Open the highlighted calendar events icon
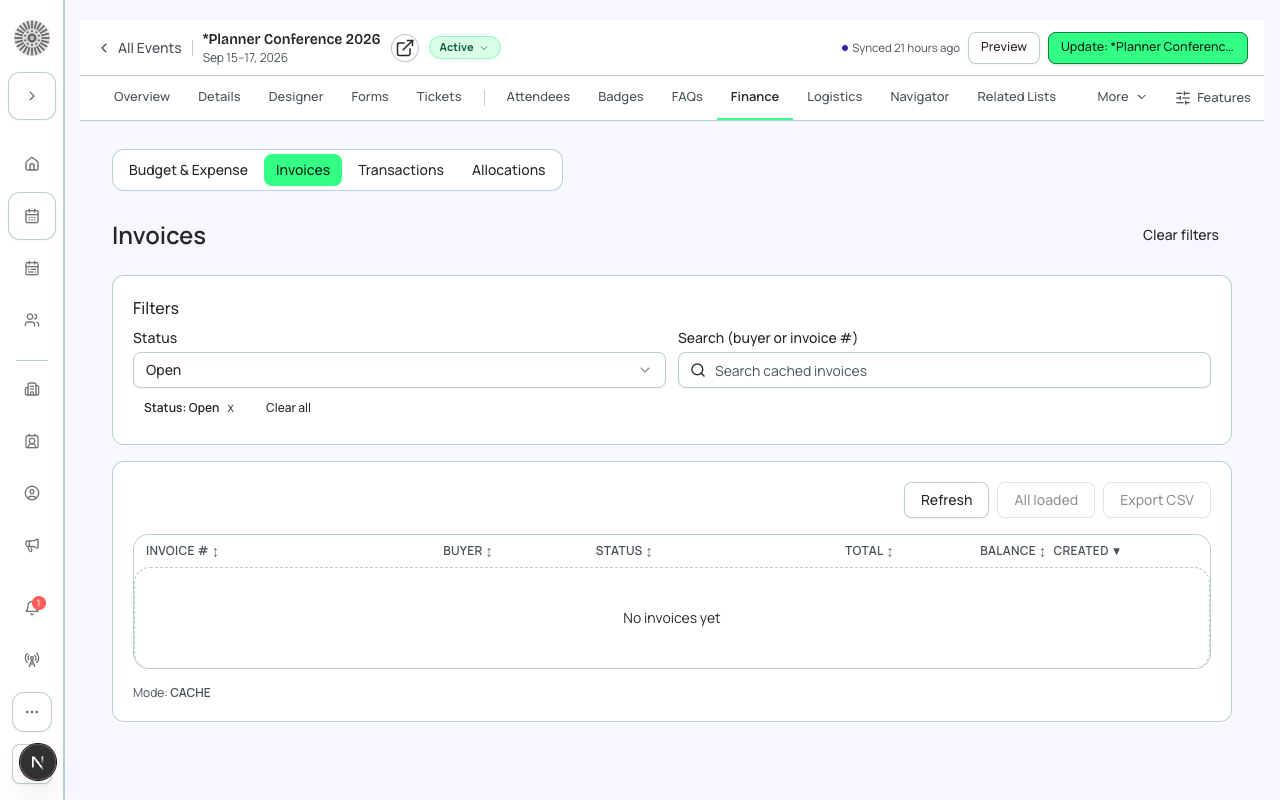This screenshot has width=1280, height=800. tap(32, 216)
